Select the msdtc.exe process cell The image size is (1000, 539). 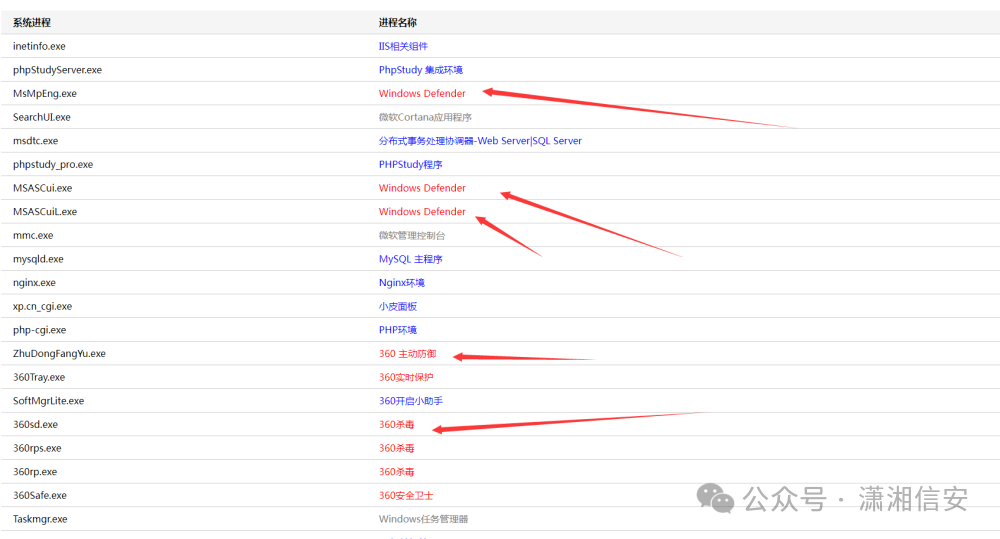tap(35, 141)
